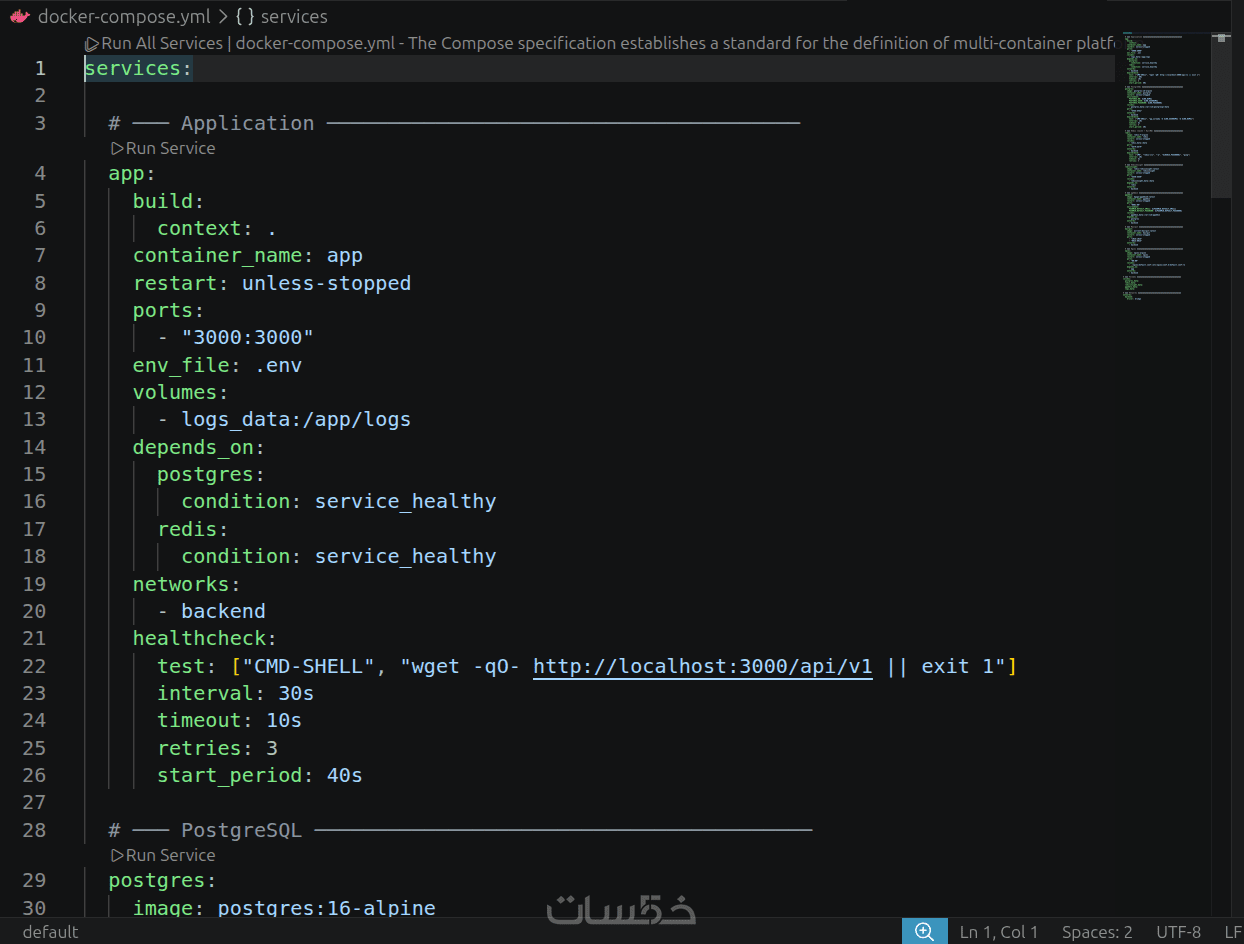Click the Docker whale icon in the breadcrumb
The height and width of the screenshot is (944, 1244).
tap(19, 16)
